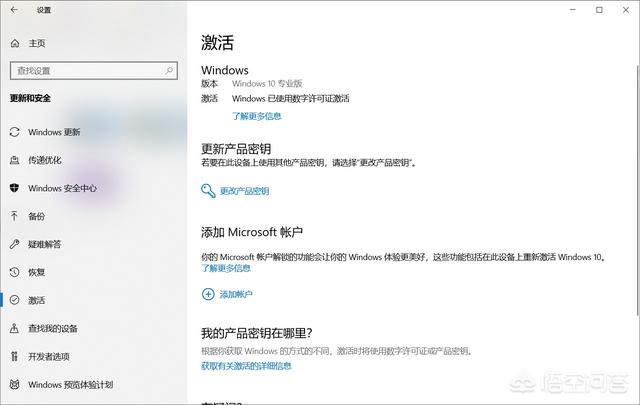Click the search magnifier icon

click(169, 70)
